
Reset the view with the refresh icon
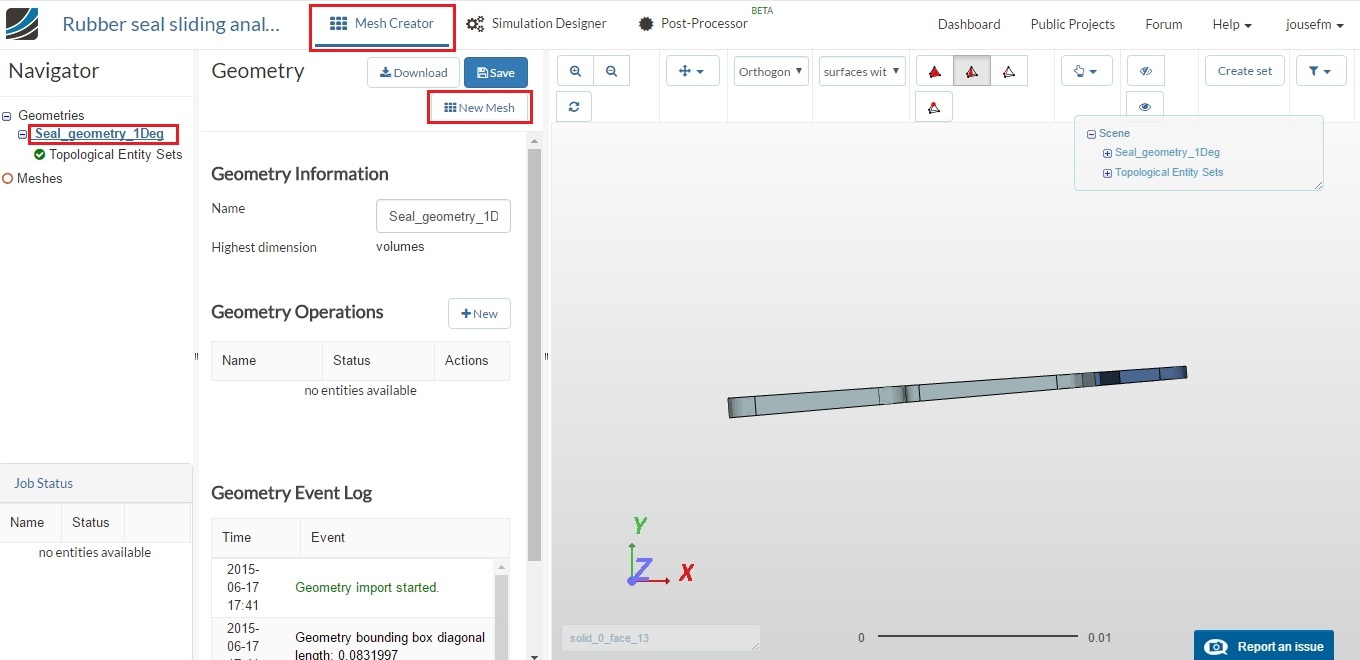click(x=575, y=106)
